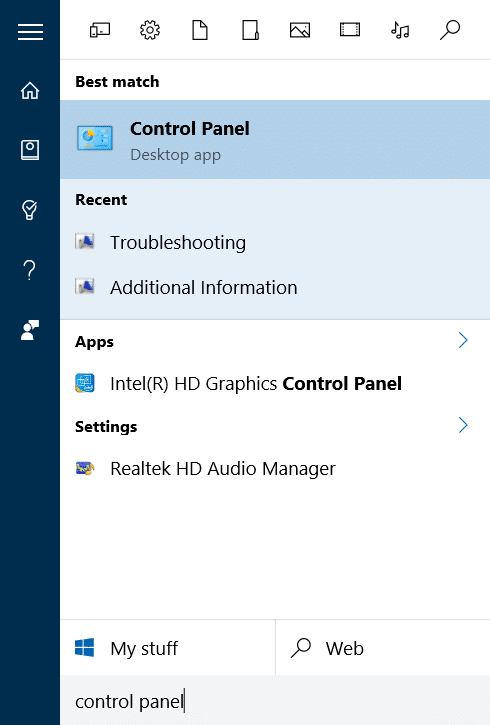The image size is (490, 725).
Task: Open recent Additional Information item
Action: pyautogui.click(x=275, y=288)
